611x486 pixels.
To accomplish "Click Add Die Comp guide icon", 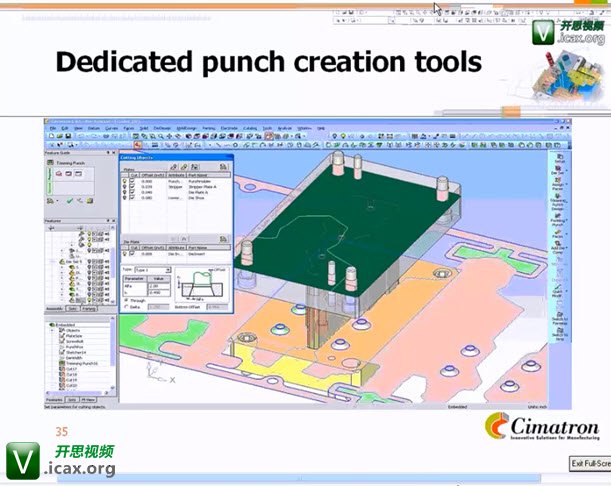I will pos(558,247).
